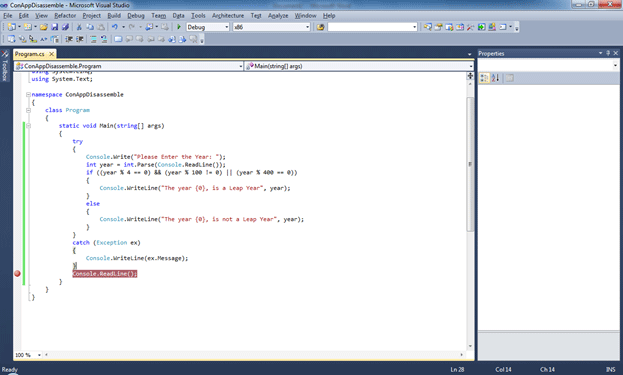This screenshot has height=375, width=623.
Task: Save the file with the floppy disk icon
Action: [x=55, y=27]
